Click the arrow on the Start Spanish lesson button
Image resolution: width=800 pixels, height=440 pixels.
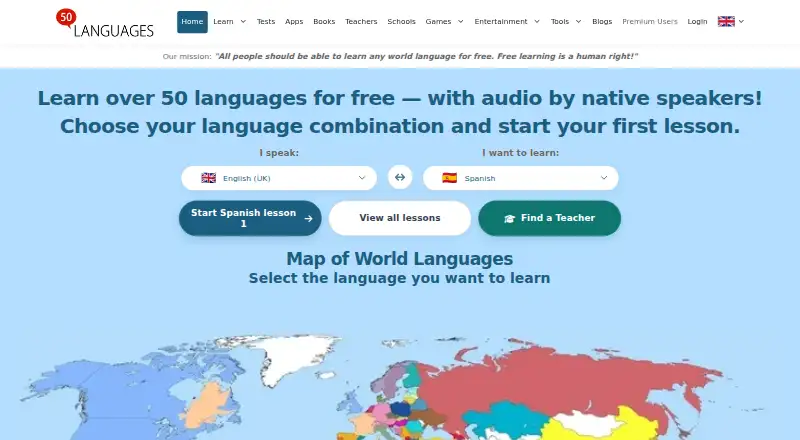tap(308, 218)
